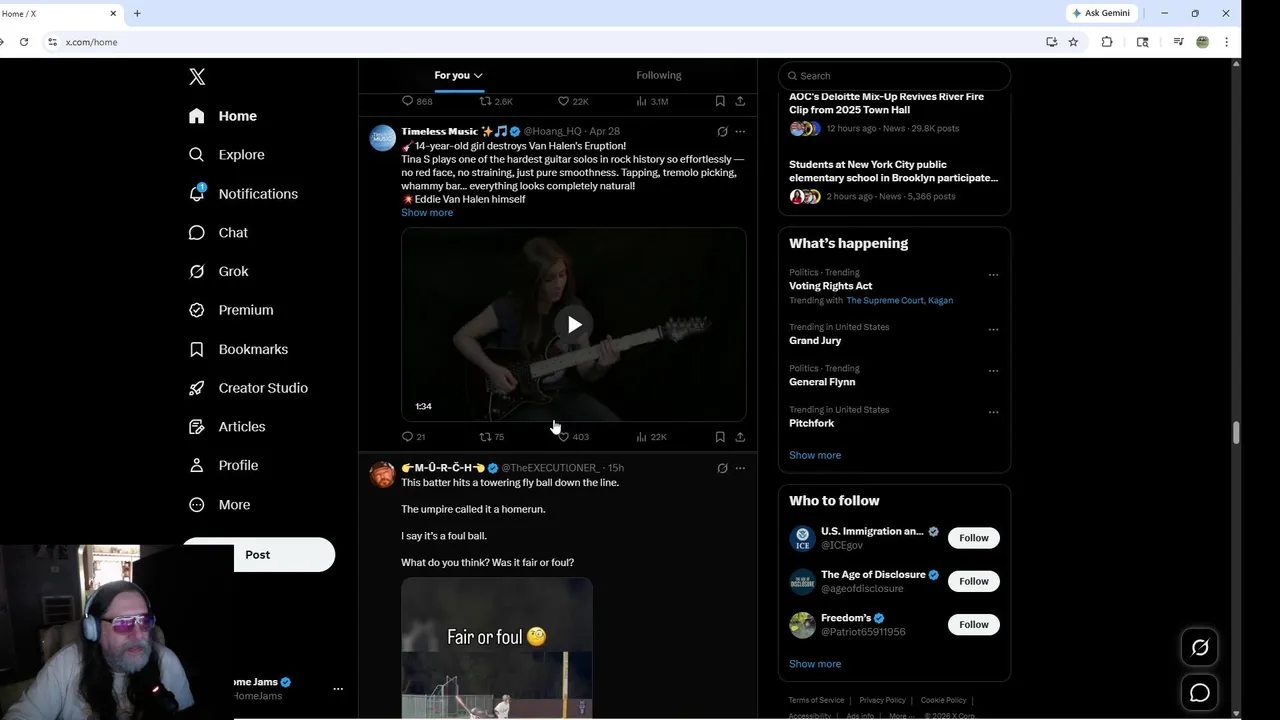Open the Privacy Policy link
The height and width of the screenshot is (720, 1280).
click(x=882, y=700)
